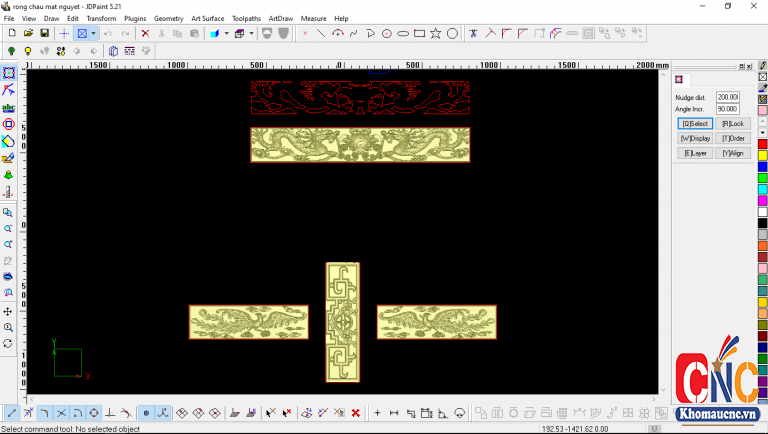Click the Nudge dist. input field
Image resolution: width=768 pixels, height=434 pixels.
(x=727, y=97)
